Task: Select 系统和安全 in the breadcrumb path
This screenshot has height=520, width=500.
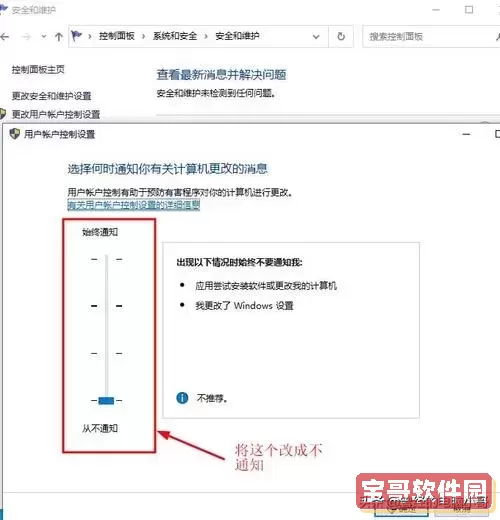Action: [x=175, y=36]
